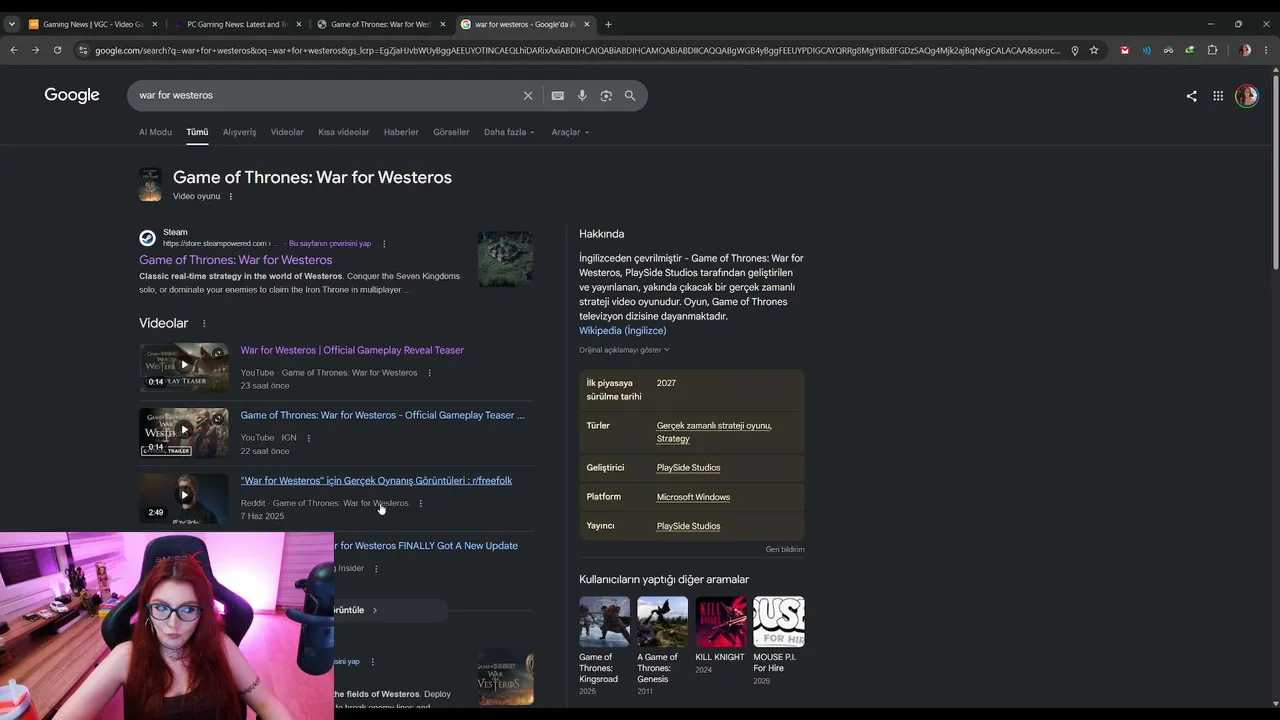Screen dimensions: 1280x720
Task: Open the browser extensions puzzle icon
Action: [x=1212, y=50]
